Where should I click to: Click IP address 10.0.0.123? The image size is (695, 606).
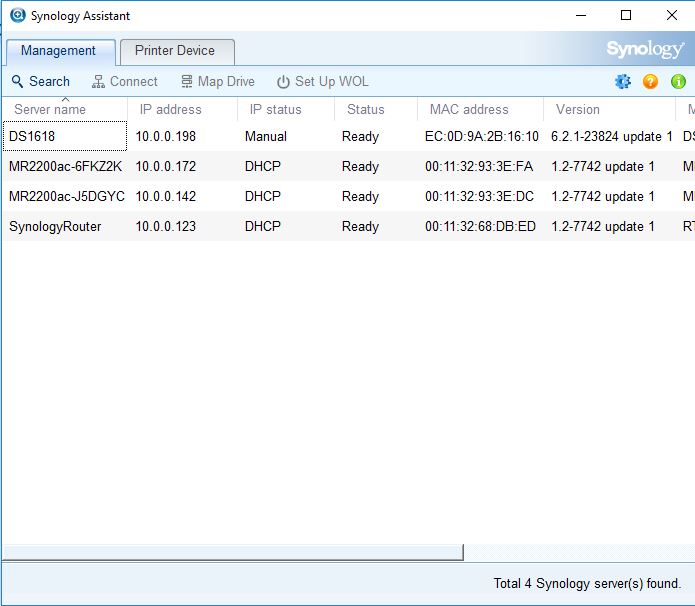click(x=165, y=227)
